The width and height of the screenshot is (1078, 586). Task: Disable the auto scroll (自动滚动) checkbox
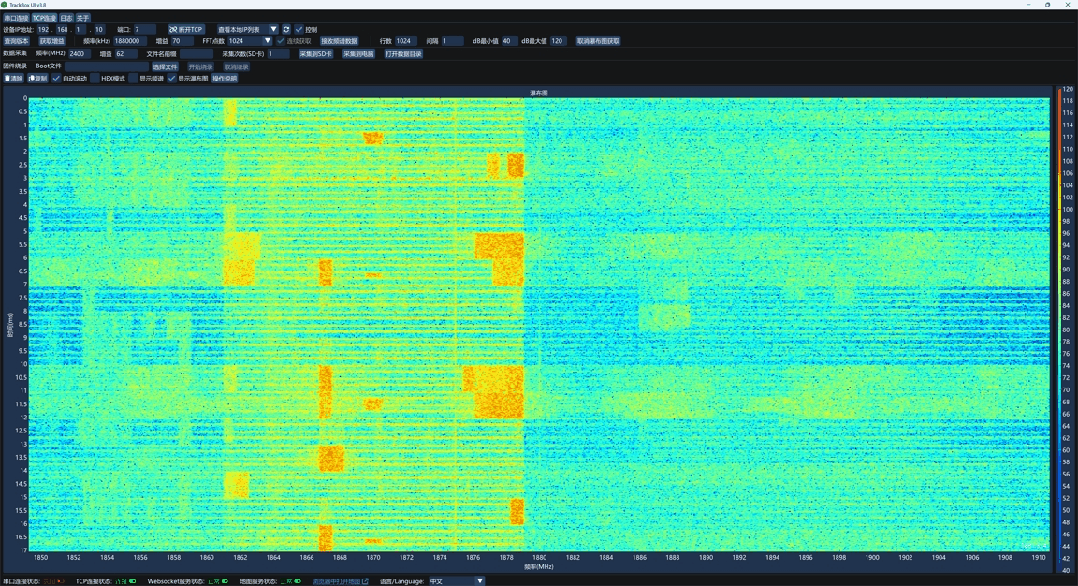[x=56, y=78]
